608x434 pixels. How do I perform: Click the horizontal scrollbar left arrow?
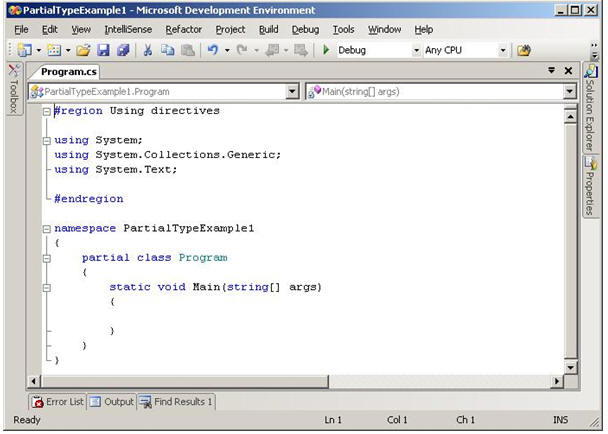34,381
